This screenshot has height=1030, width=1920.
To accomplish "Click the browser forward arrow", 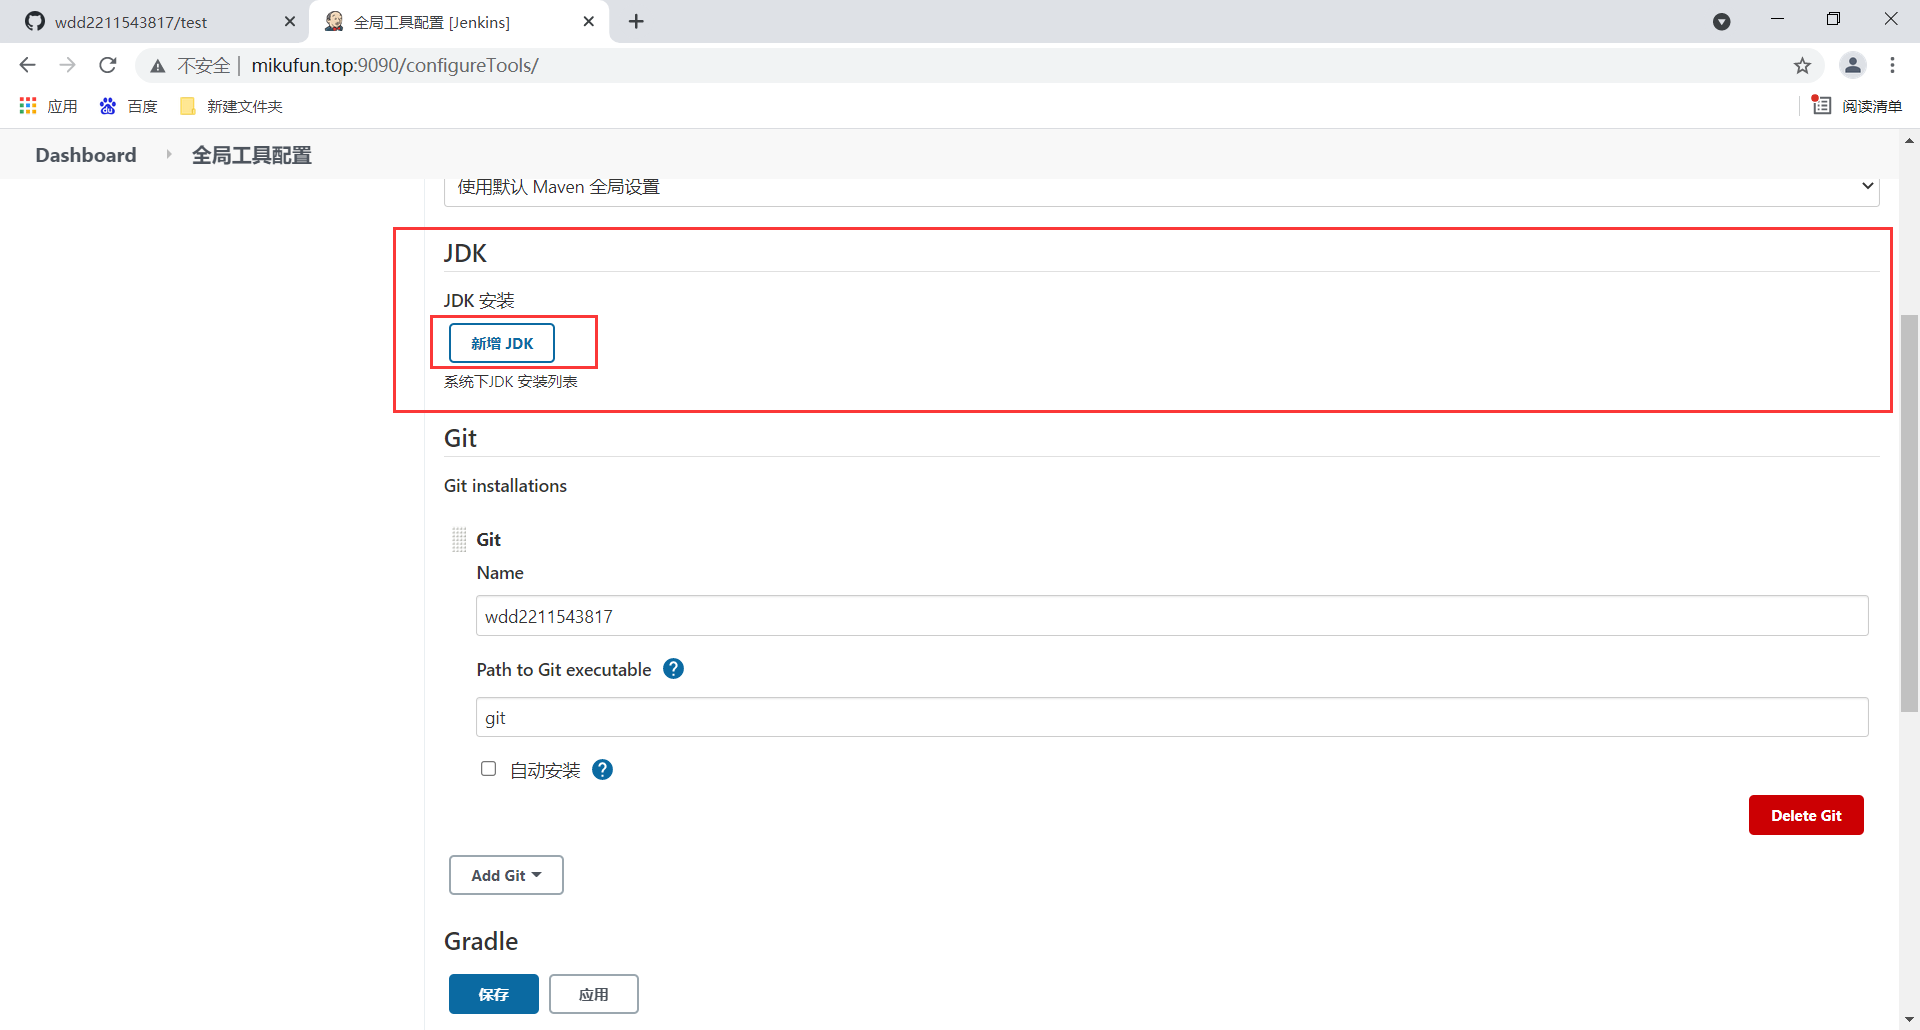I will tap(67, 65).
